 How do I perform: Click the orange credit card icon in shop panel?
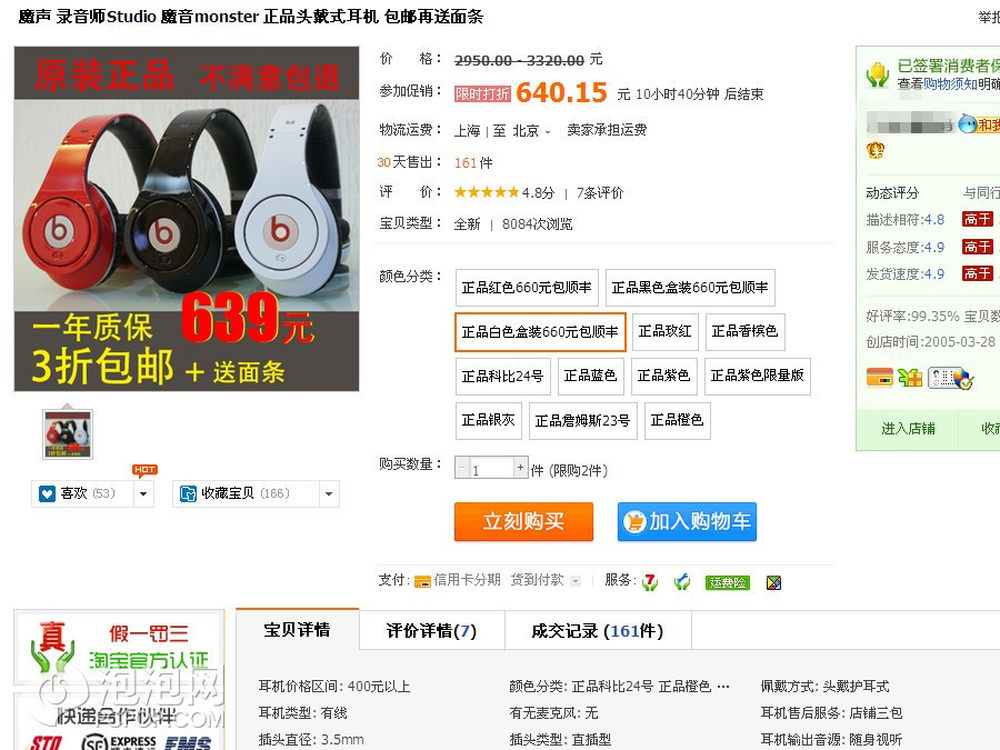879,378
